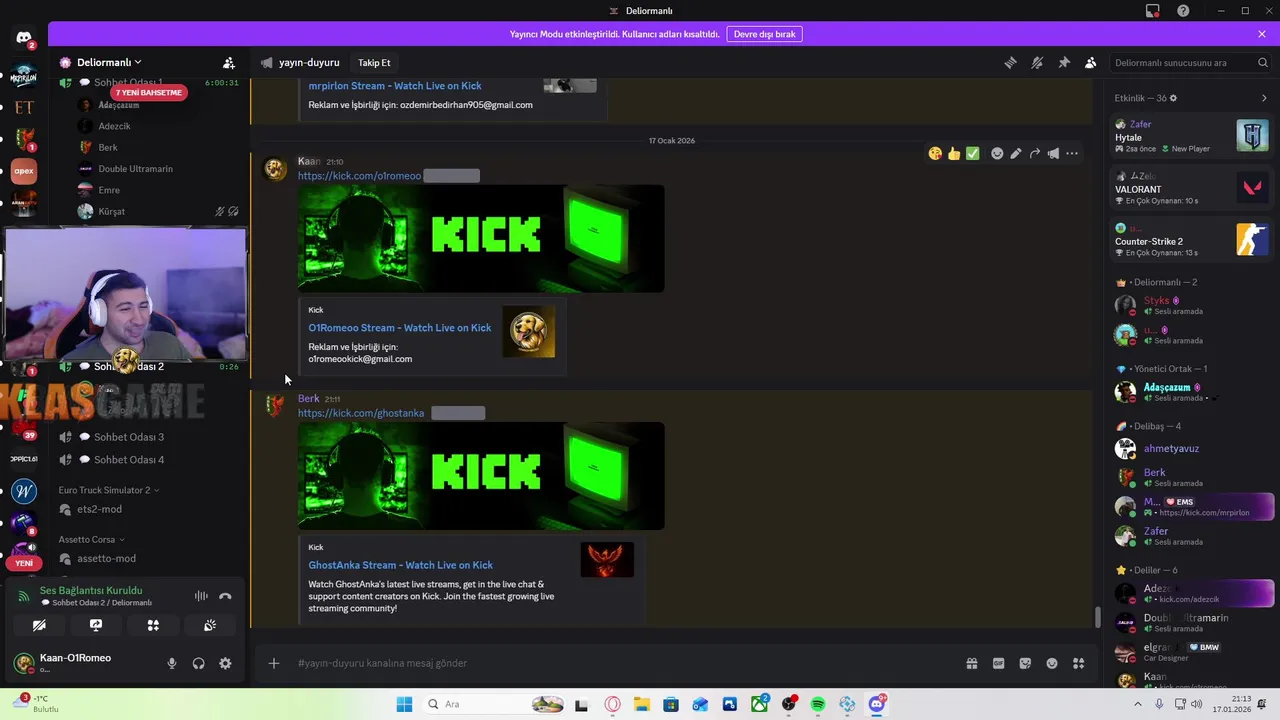Open Discord direct messages home icon

(24, 38)
